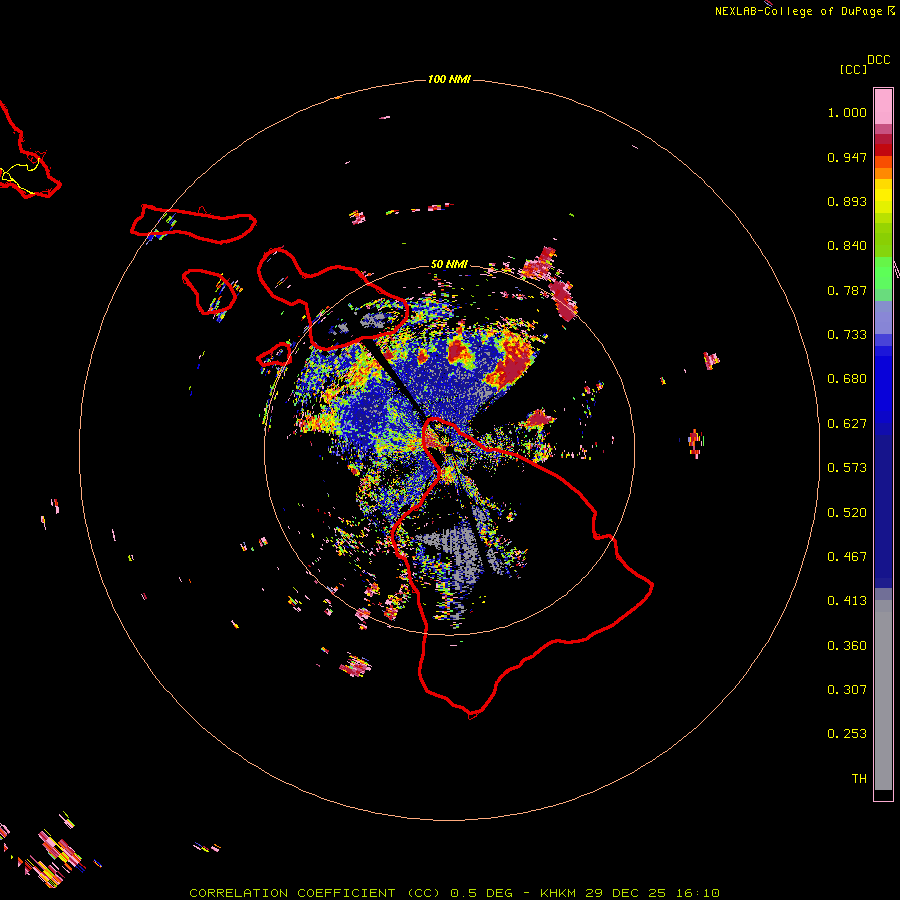Click the 0.893 scale value
The width and height of the screenshot is (900, 900).
pyautogui.click(x=847, y=201)
